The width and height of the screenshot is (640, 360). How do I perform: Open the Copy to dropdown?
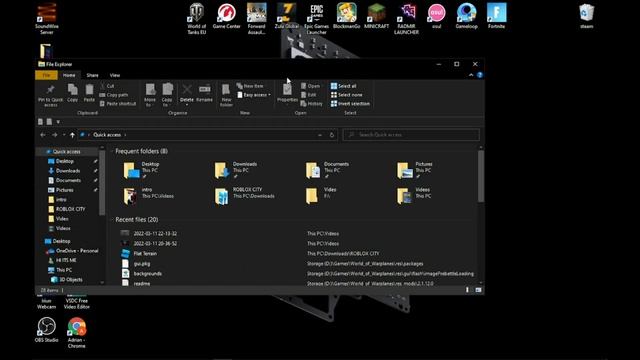[167, 96]
